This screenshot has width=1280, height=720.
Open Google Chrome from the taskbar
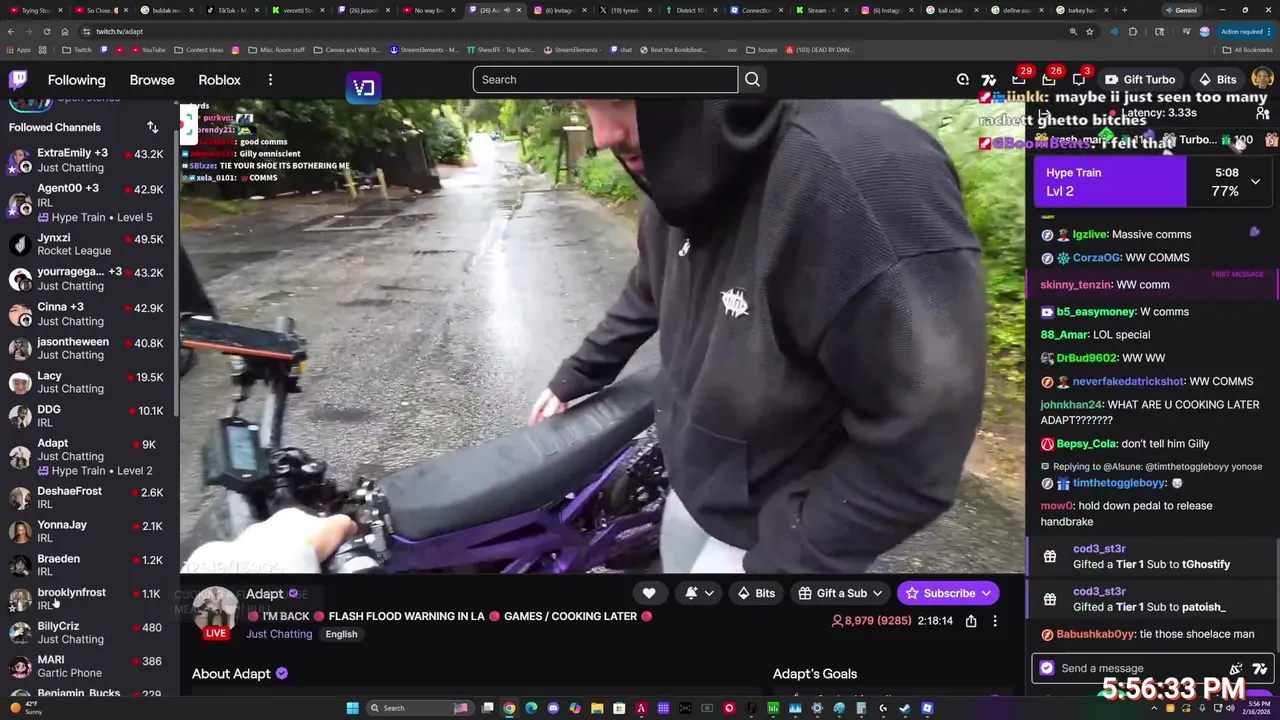tap(509, 708)
